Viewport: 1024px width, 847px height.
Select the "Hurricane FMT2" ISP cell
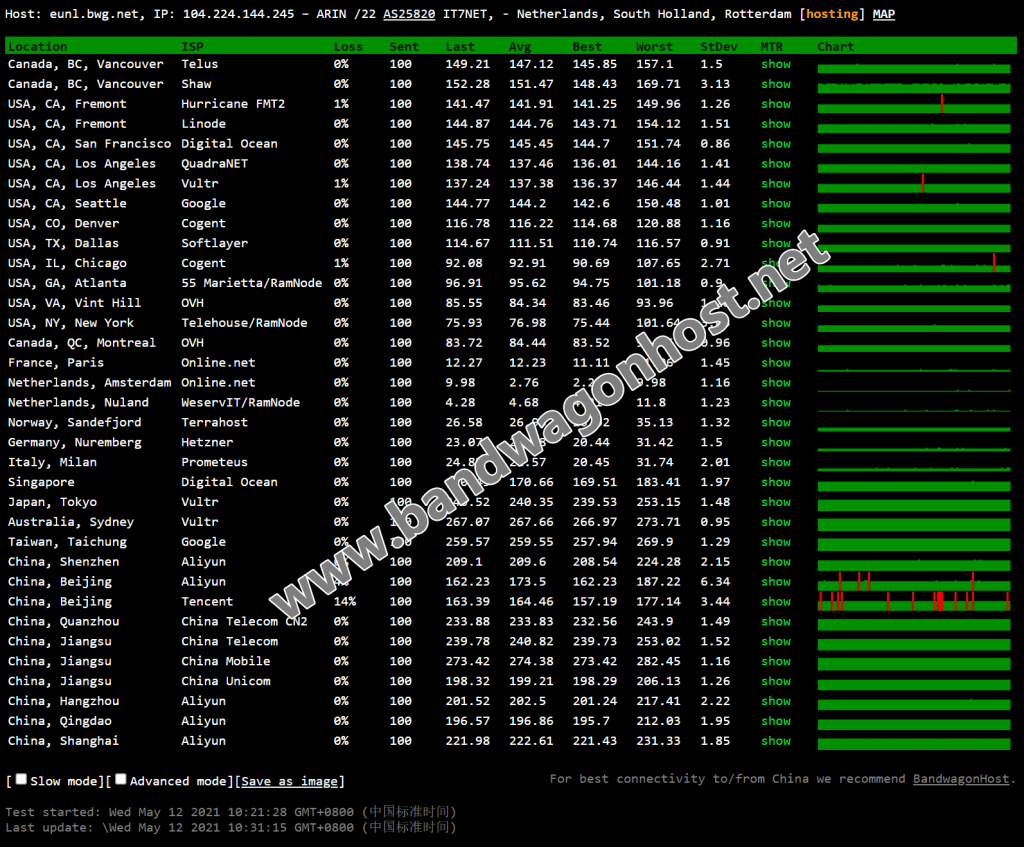pos(233,104)
